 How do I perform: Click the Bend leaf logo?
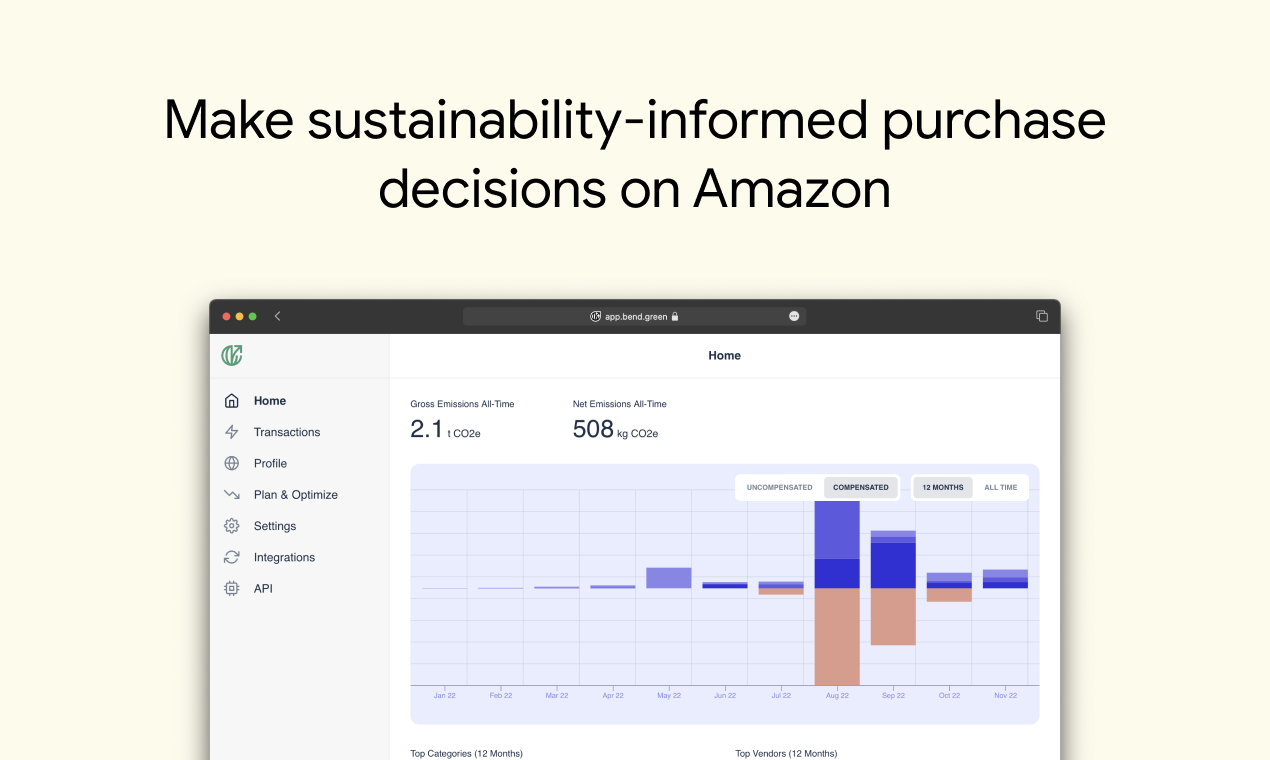click(231, 355)
